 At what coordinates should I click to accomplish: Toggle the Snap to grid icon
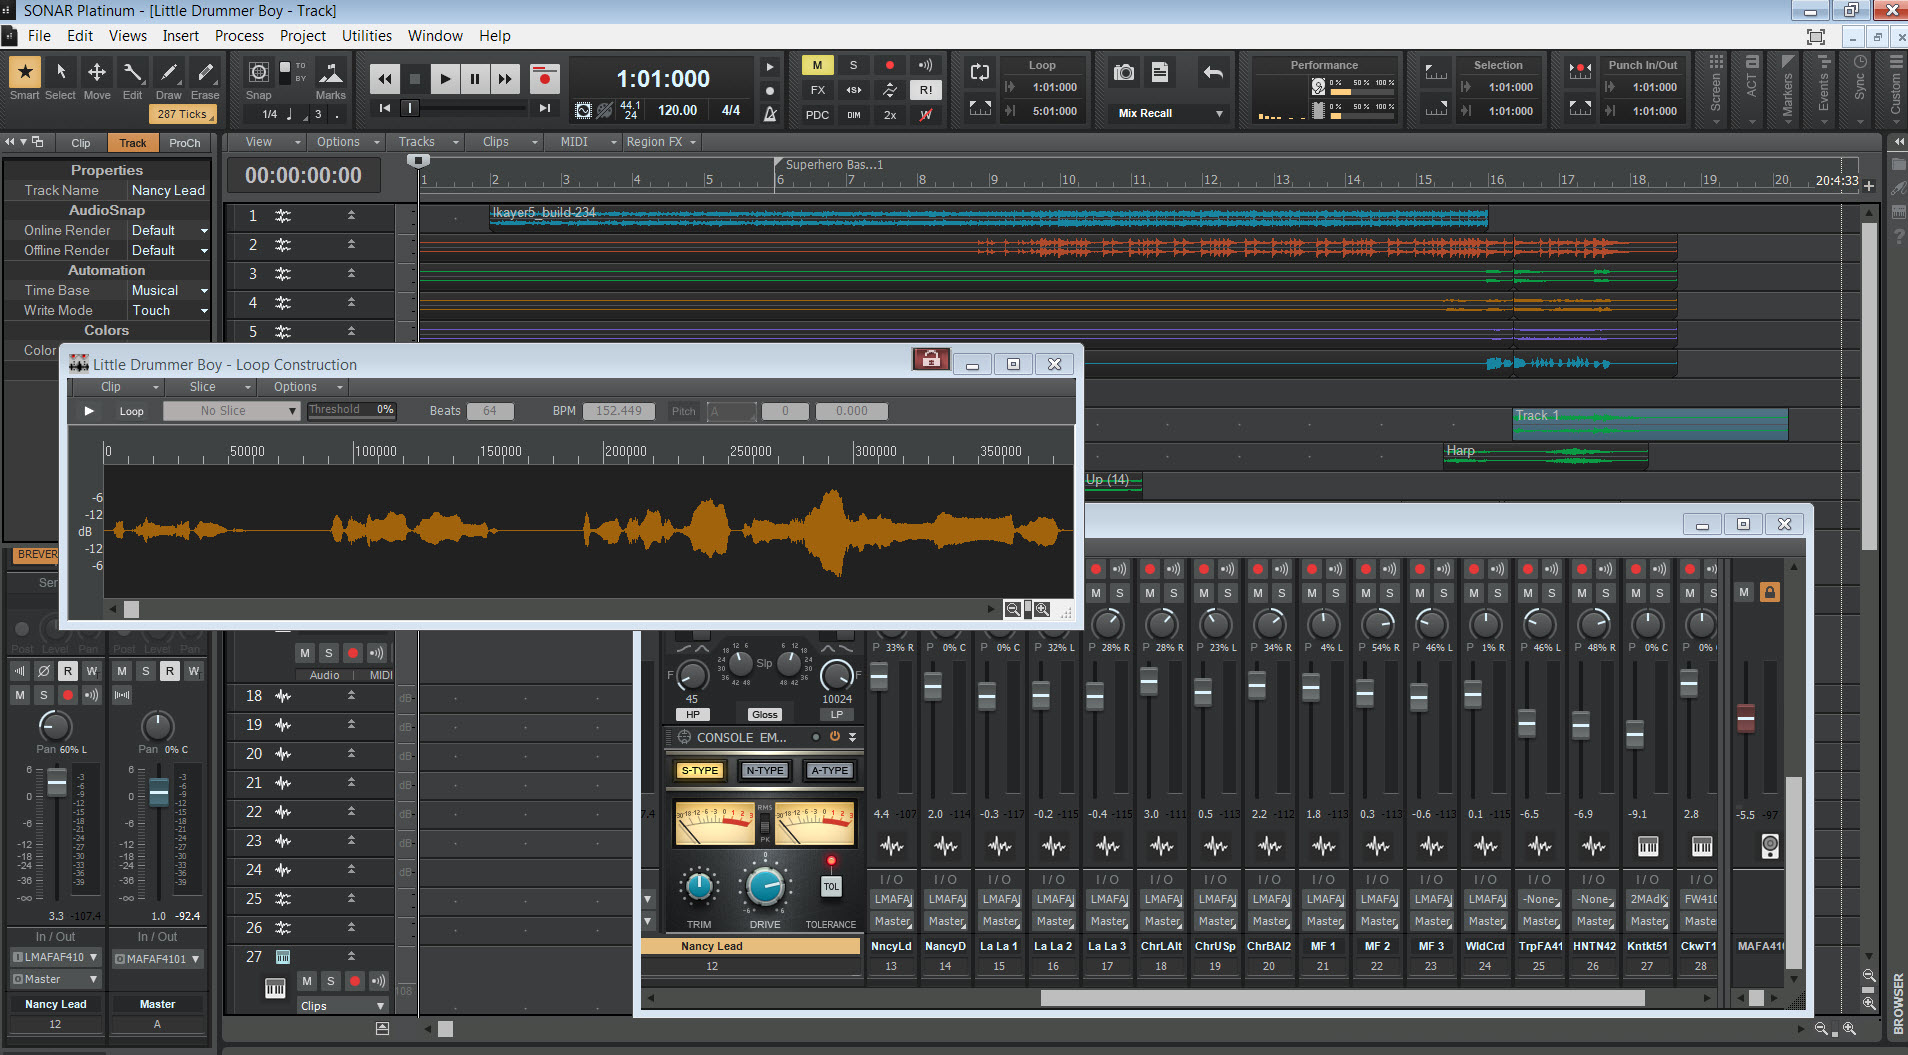click(259, 72)
